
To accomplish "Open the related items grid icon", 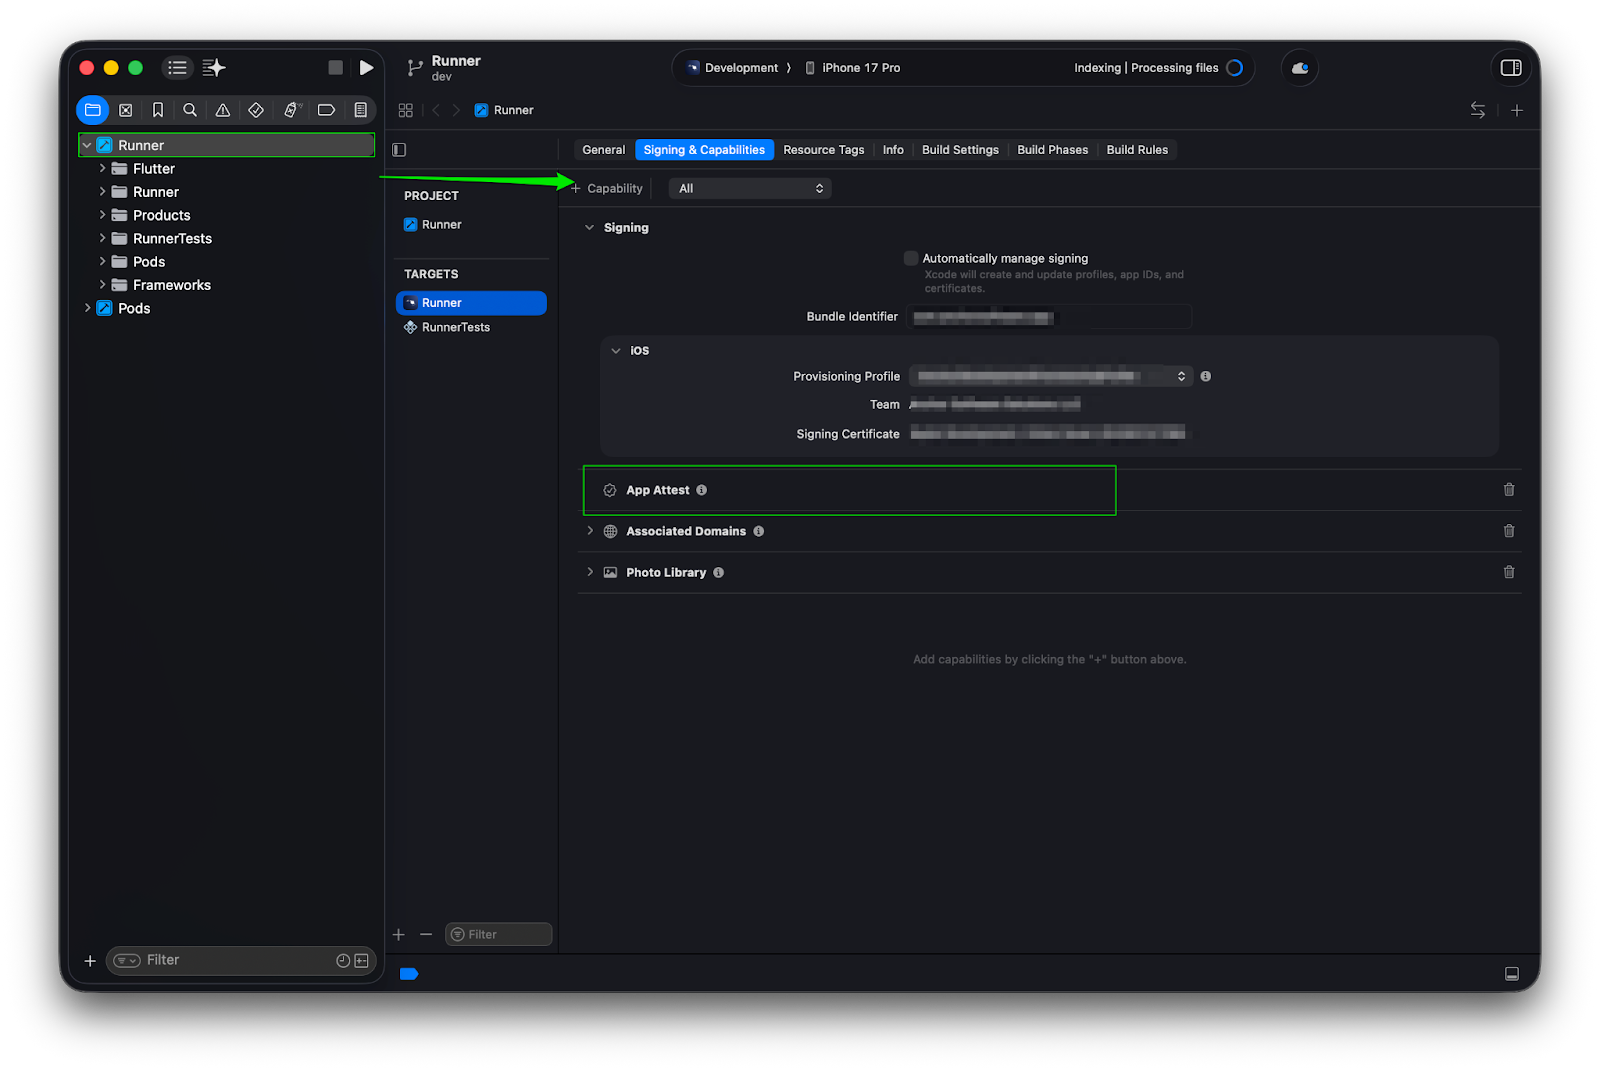I will [x=406, y=110].
